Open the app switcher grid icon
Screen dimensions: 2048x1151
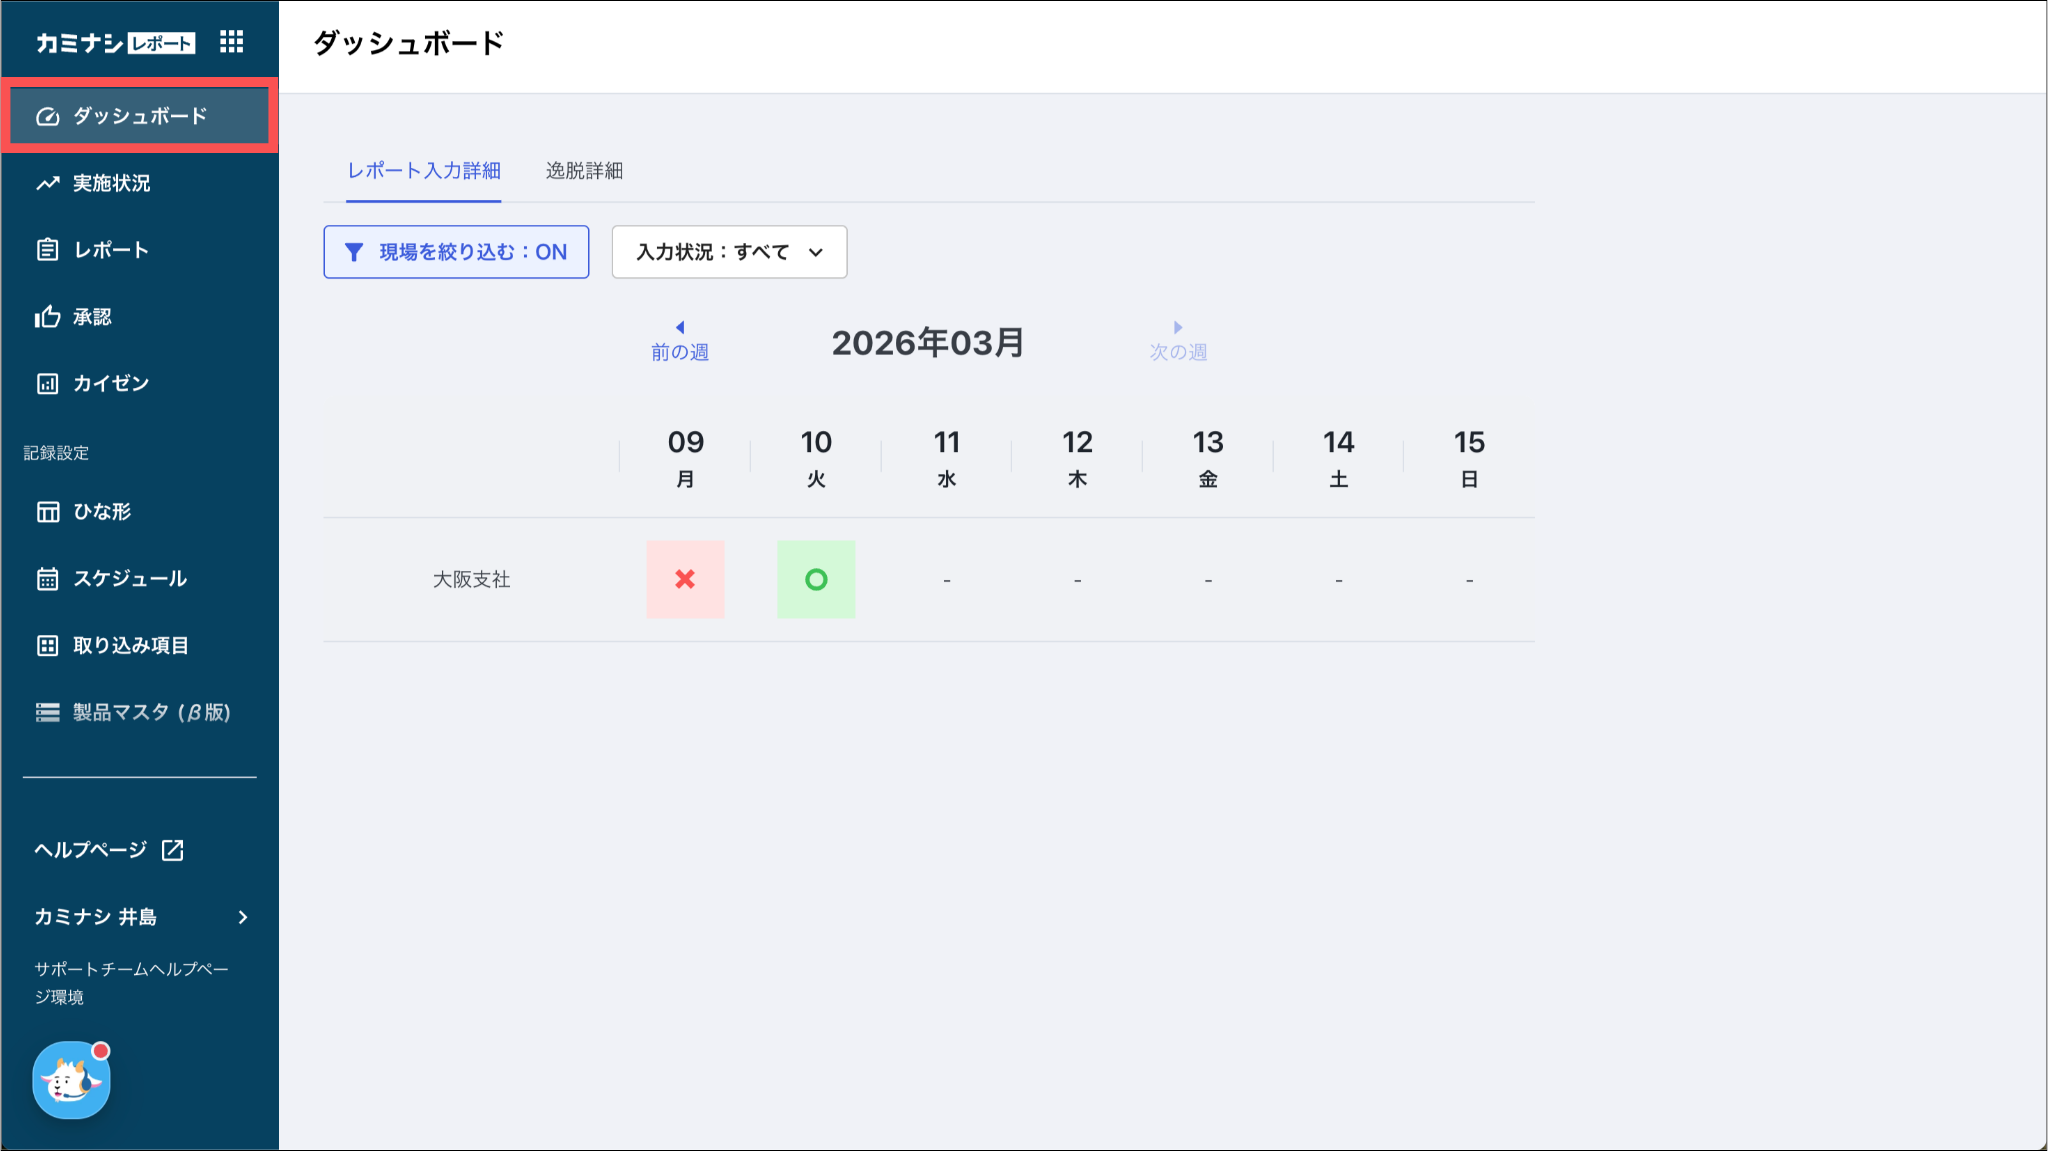point(231,42)
